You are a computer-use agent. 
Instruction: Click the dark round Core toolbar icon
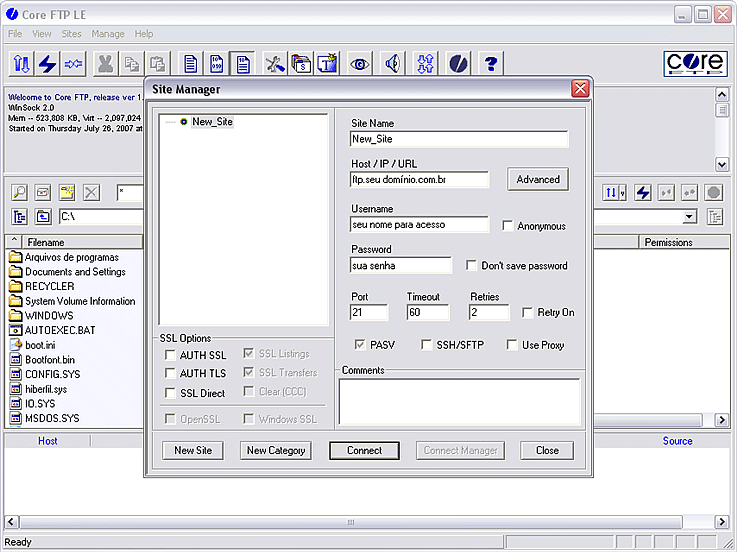tap(458, 63)
